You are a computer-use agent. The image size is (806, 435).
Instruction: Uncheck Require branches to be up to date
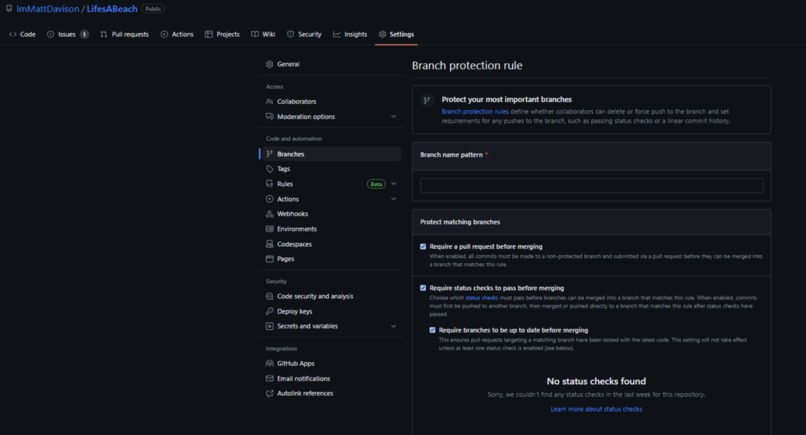coord(432,330)
